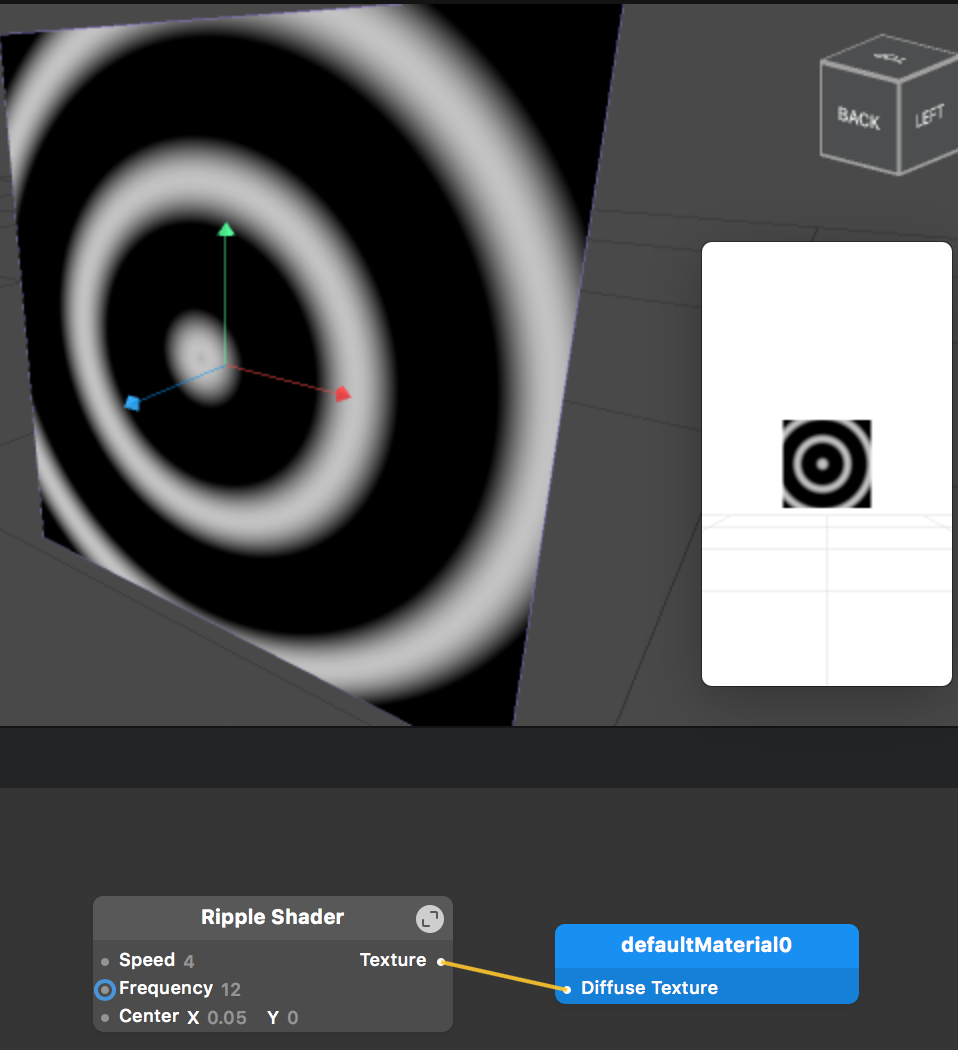
Task: Click the Center X value field showing 0.05
Action: [226, 1016]
